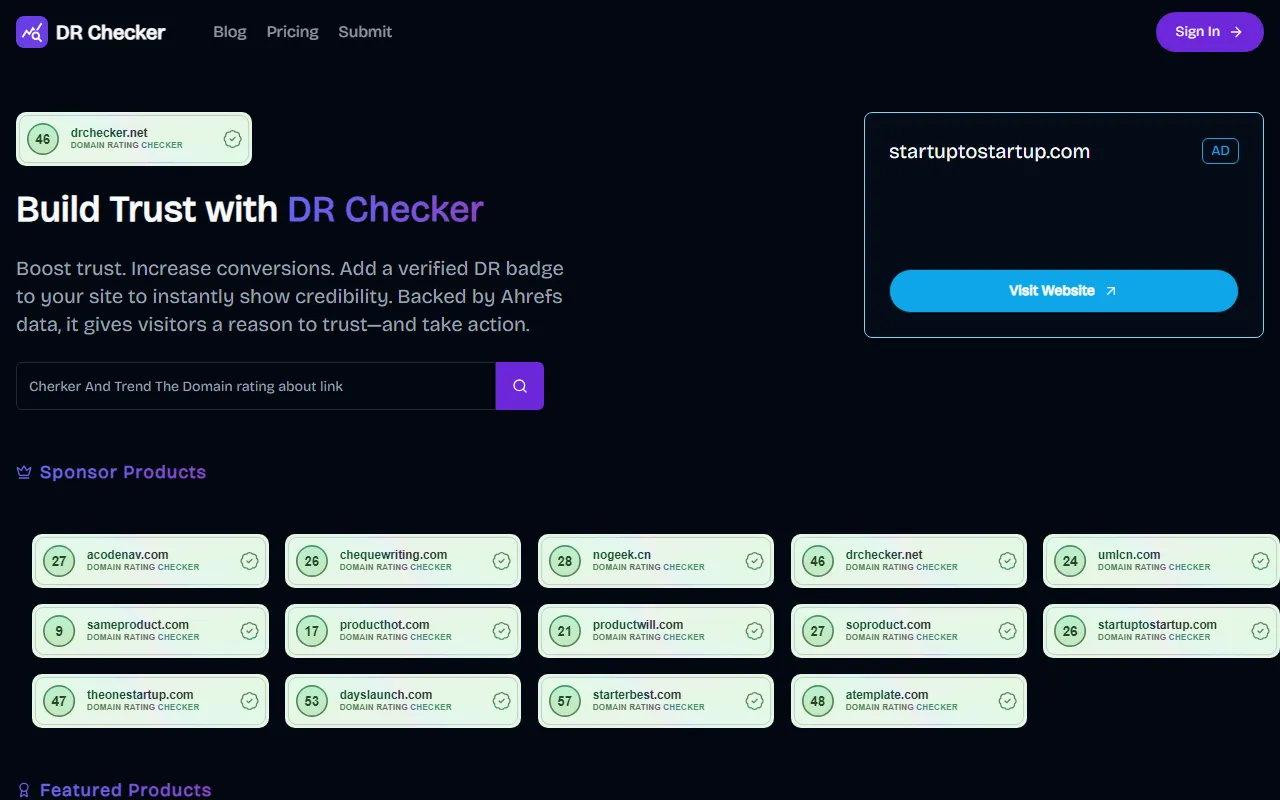This screenshot has height=800, width=1280.
Task: Click verified check icon on acodenav.com badge
Action: point(249,561)
